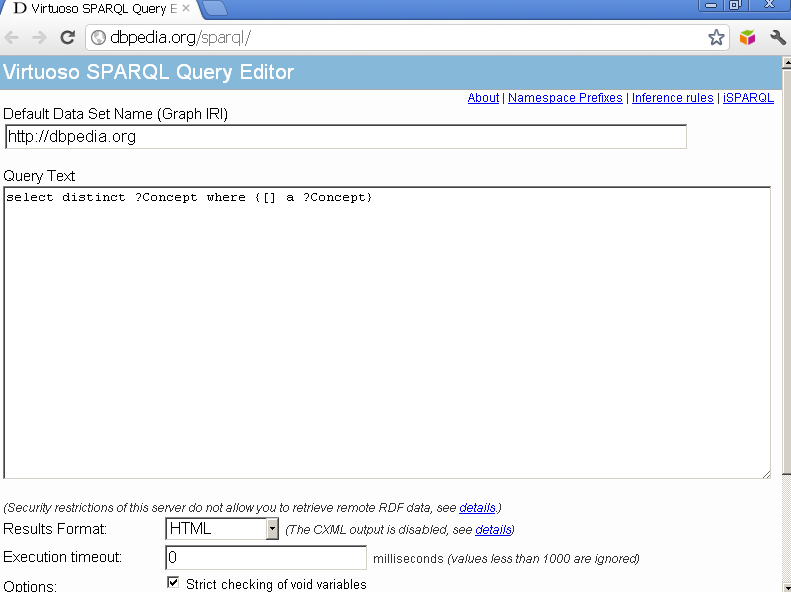Open the iSPARQL link
The image size is (791, 592).
748,98
